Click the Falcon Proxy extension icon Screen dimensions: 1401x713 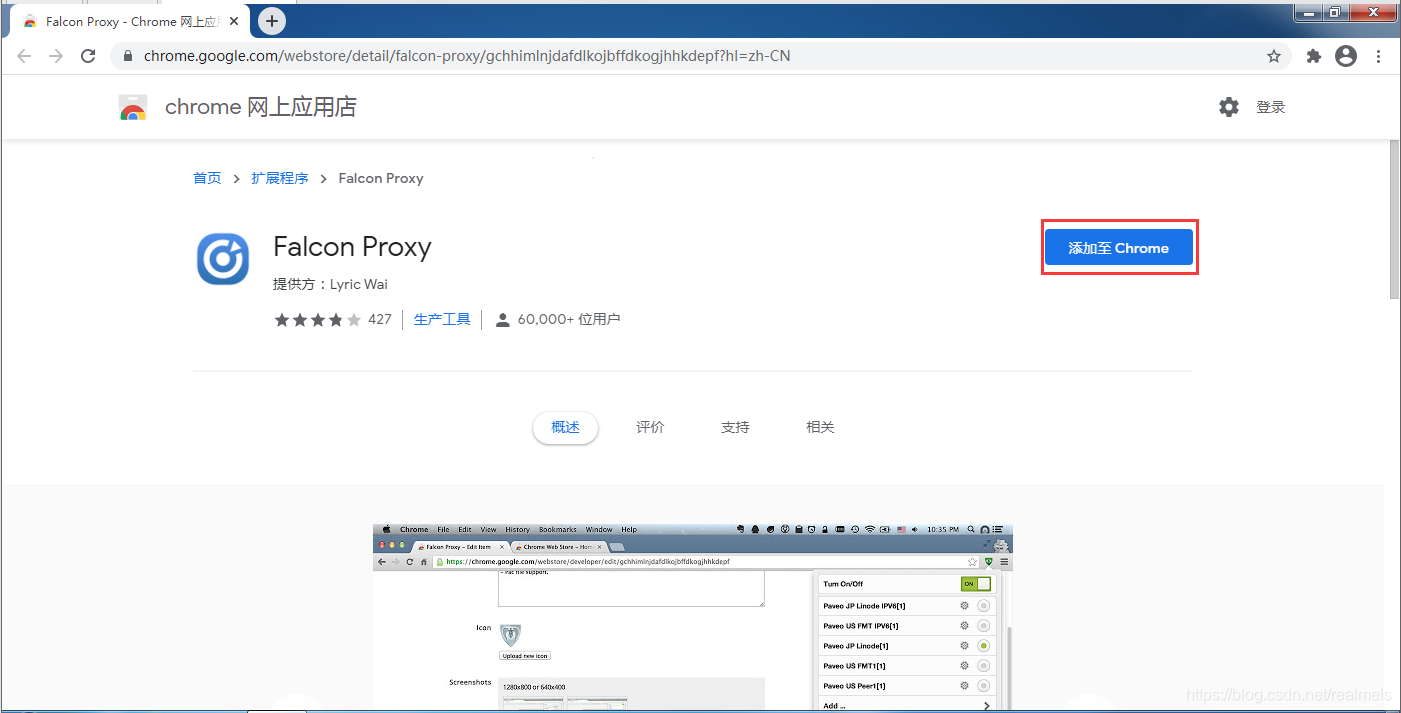point(223,259)
